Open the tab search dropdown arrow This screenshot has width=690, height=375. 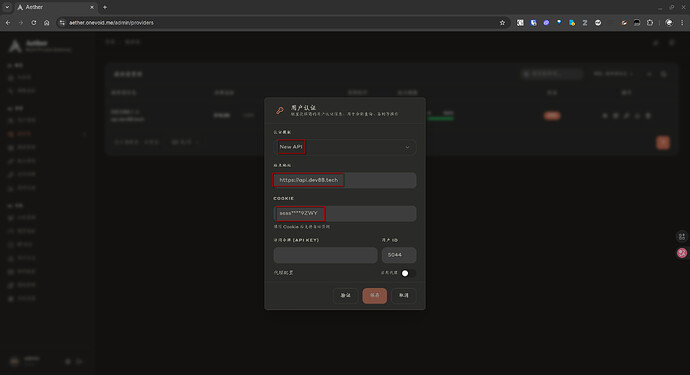pos(7,7)
